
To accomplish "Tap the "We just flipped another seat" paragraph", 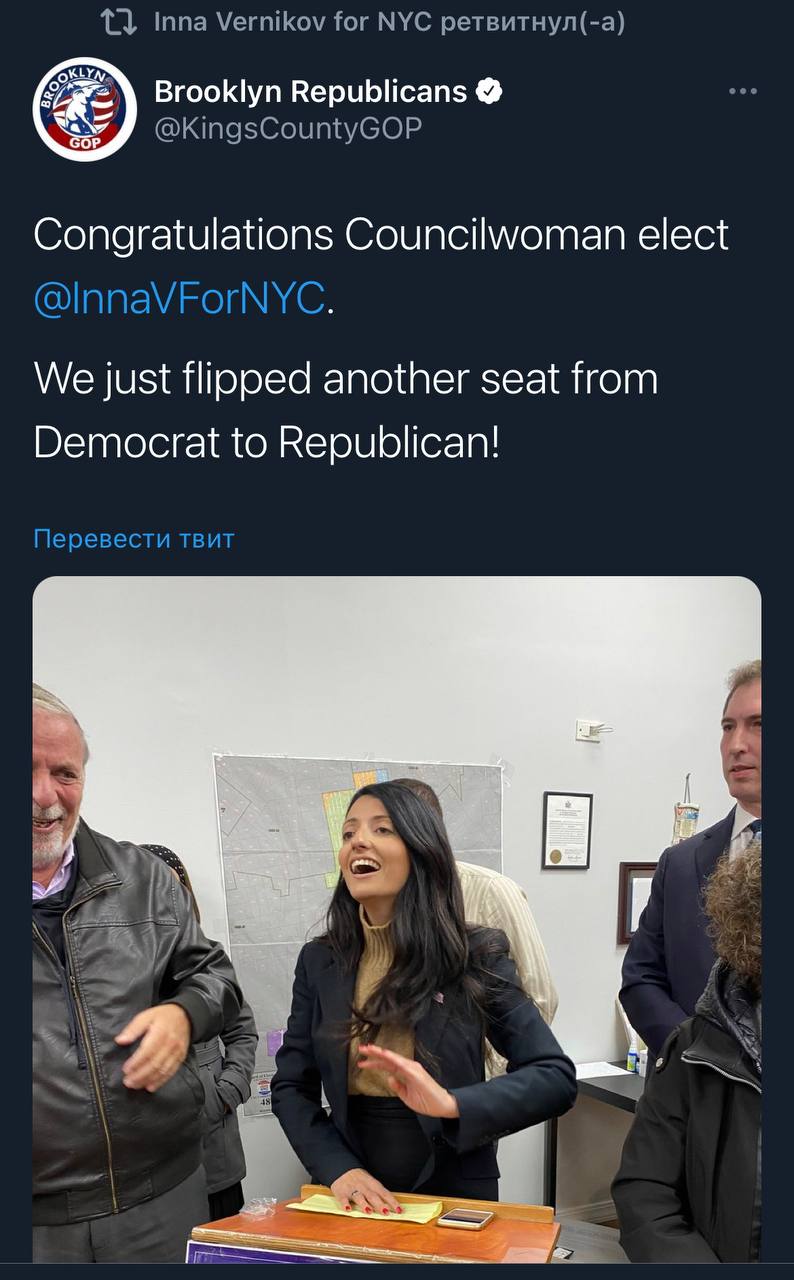I will tap(345, 410).
